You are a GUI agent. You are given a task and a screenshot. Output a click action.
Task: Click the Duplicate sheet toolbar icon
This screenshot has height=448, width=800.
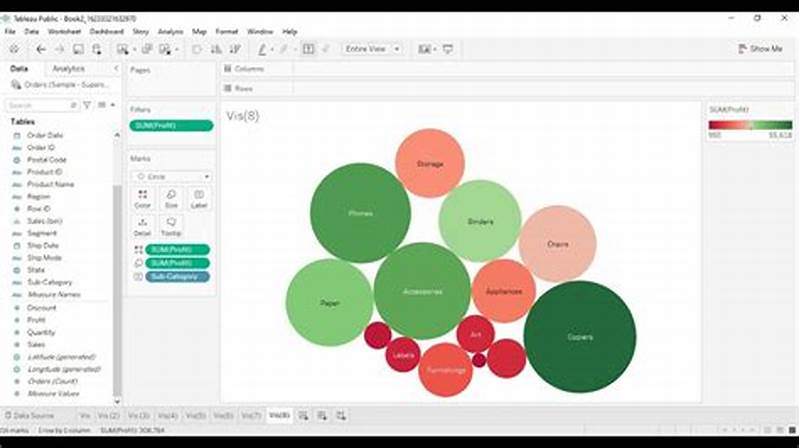coord(147,49)
